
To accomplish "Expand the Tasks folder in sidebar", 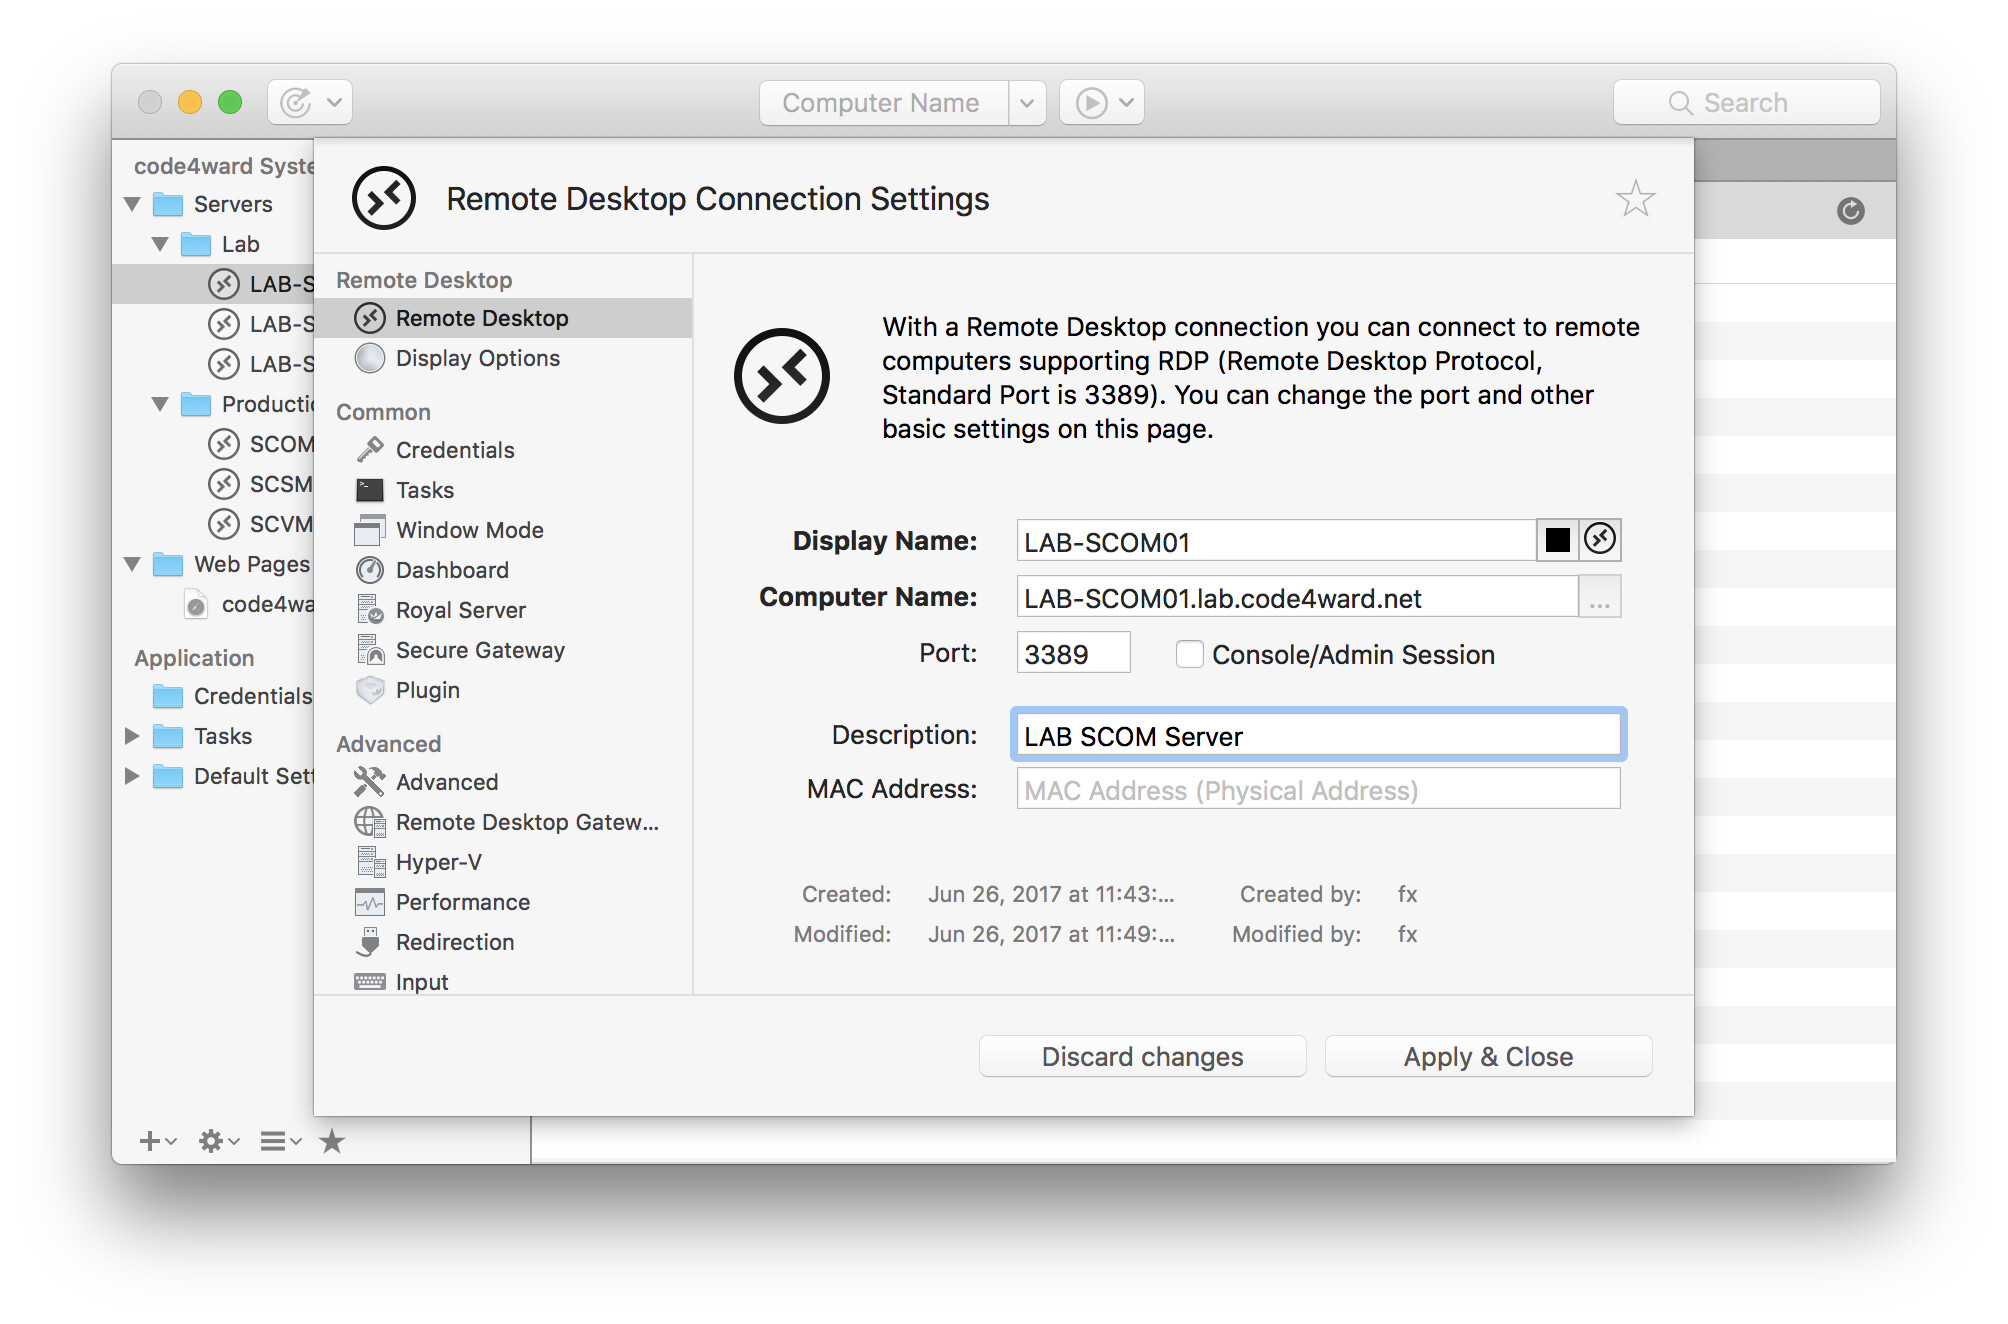I will [132, 736].
